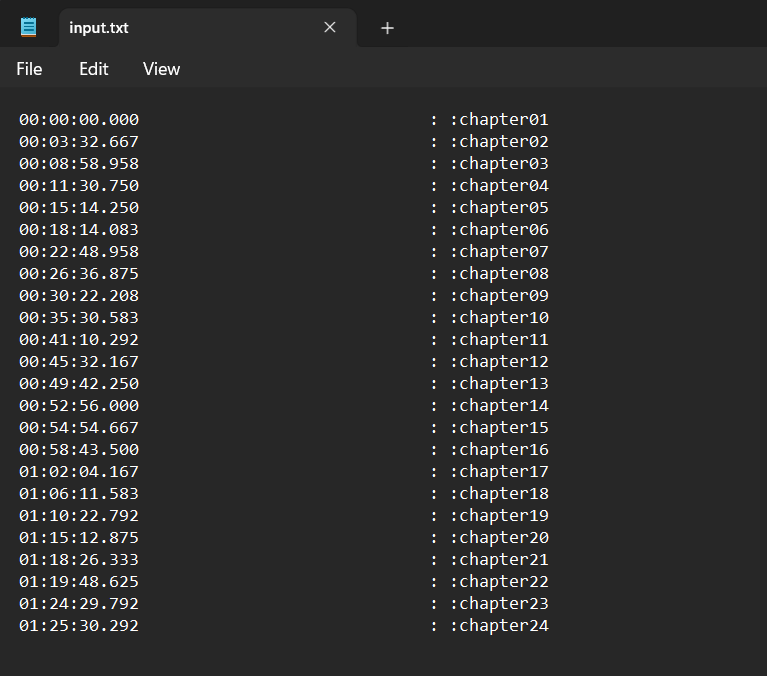Click the word chapter24
Viewport: 767px width, 676px height.
(504, 626)
